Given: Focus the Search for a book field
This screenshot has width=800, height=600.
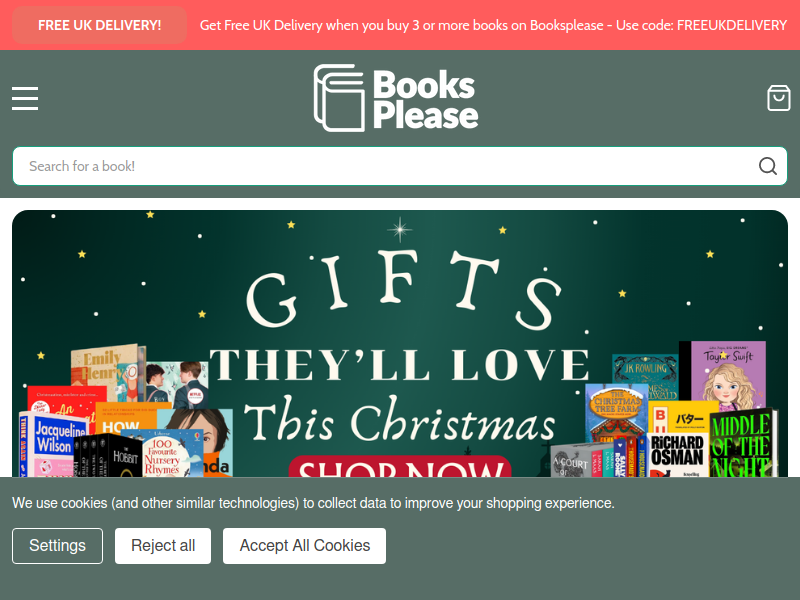Looking at the screenshot, I should click(400, 166).
